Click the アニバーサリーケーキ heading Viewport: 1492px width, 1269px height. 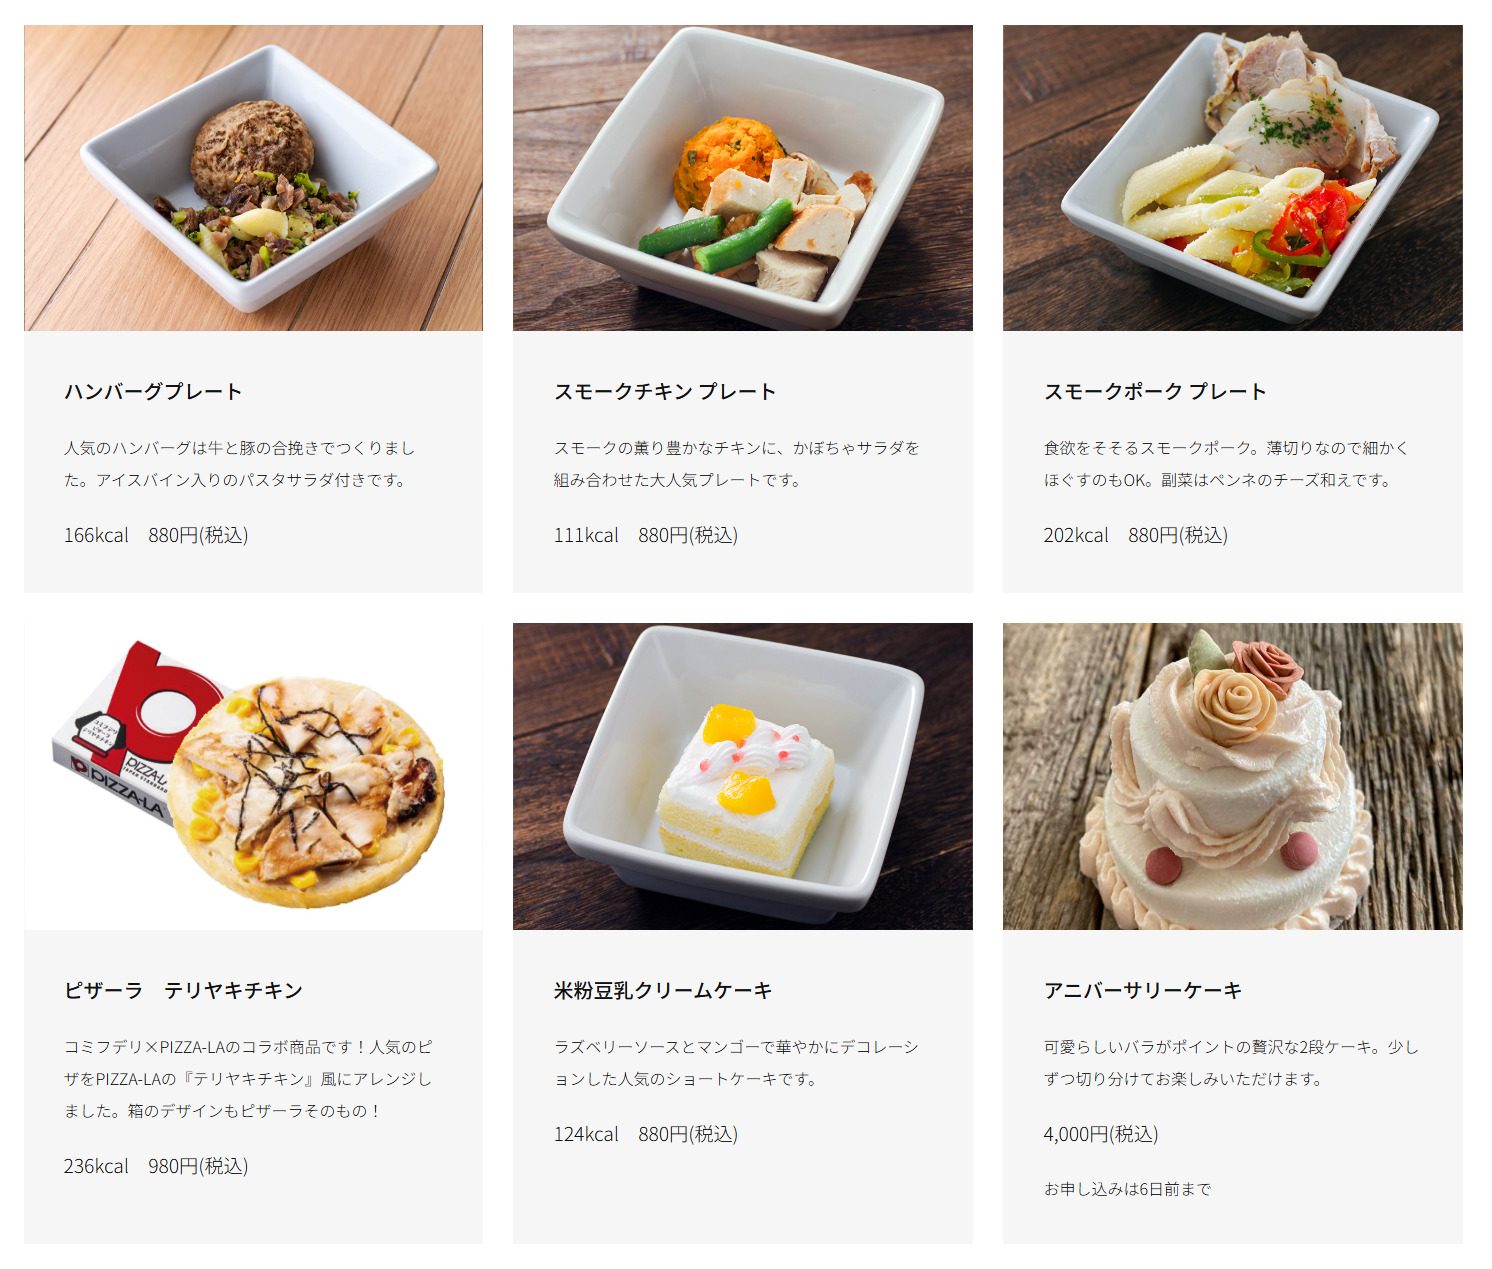click(1143, 990)
